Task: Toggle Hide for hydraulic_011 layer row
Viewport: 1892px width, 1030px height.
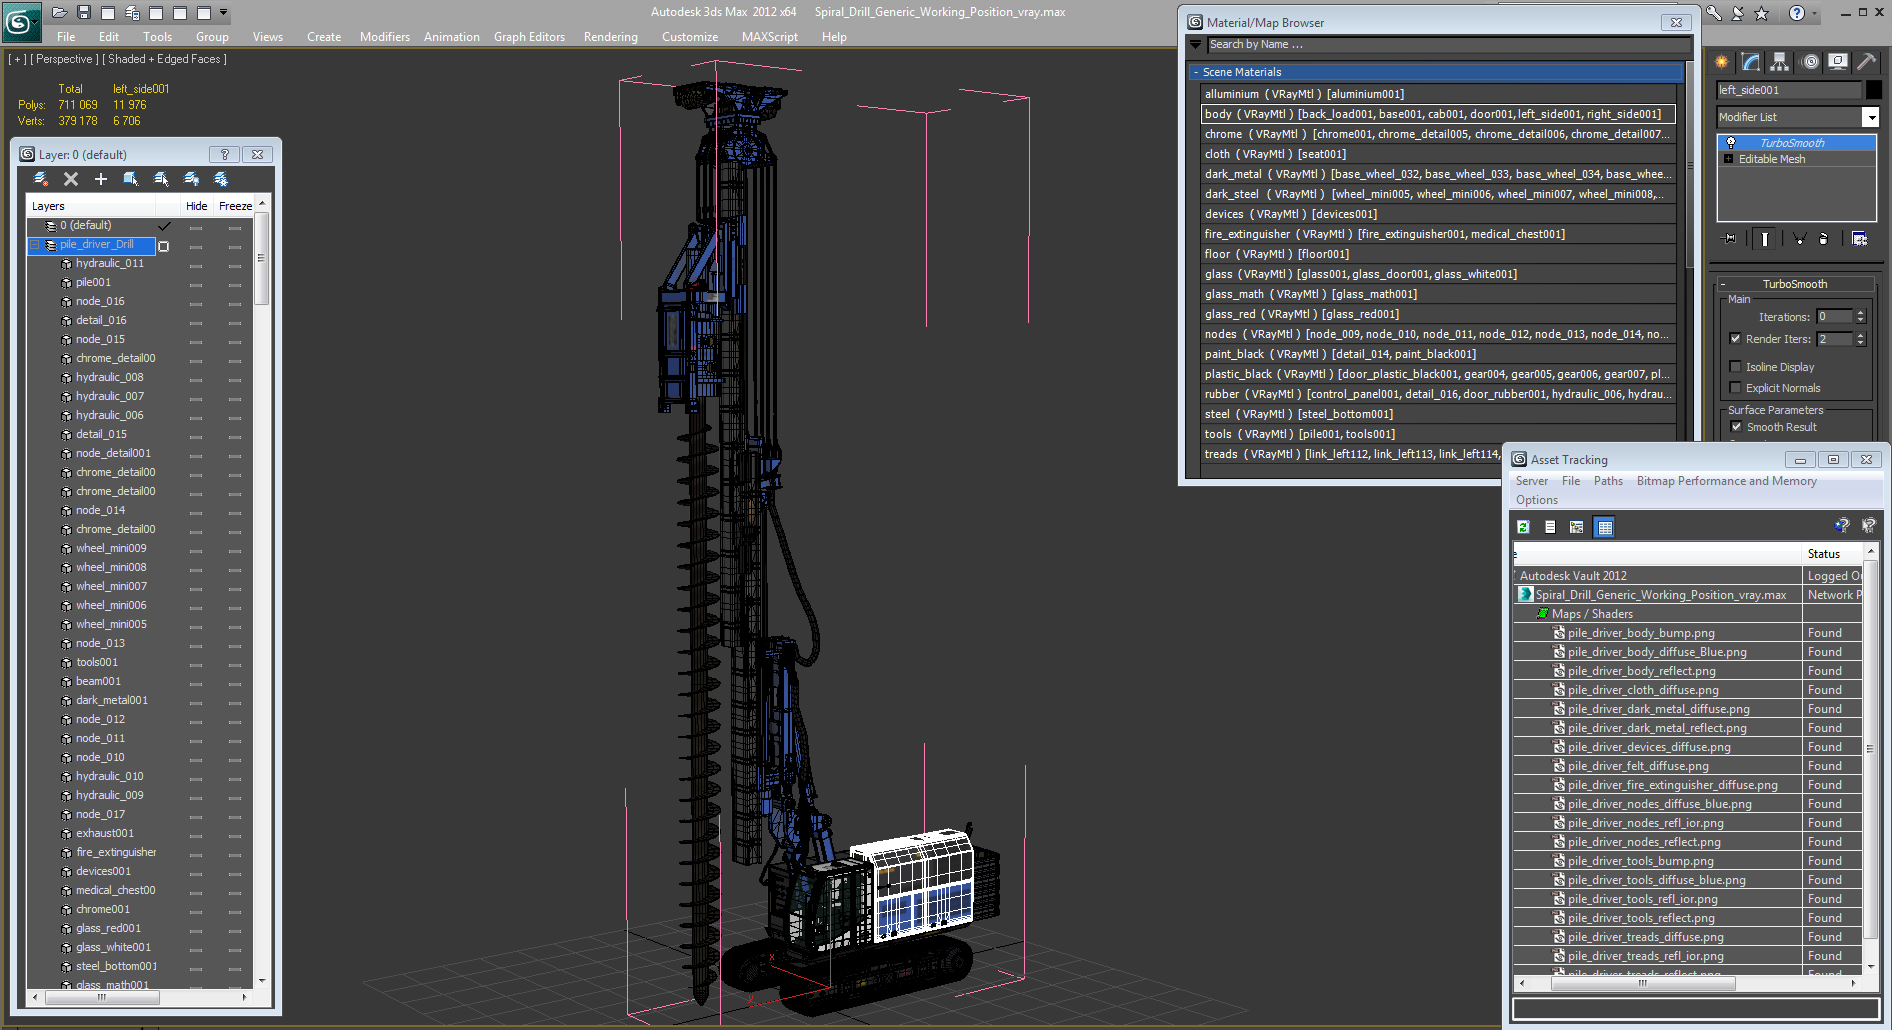Action: coord(196,264)
